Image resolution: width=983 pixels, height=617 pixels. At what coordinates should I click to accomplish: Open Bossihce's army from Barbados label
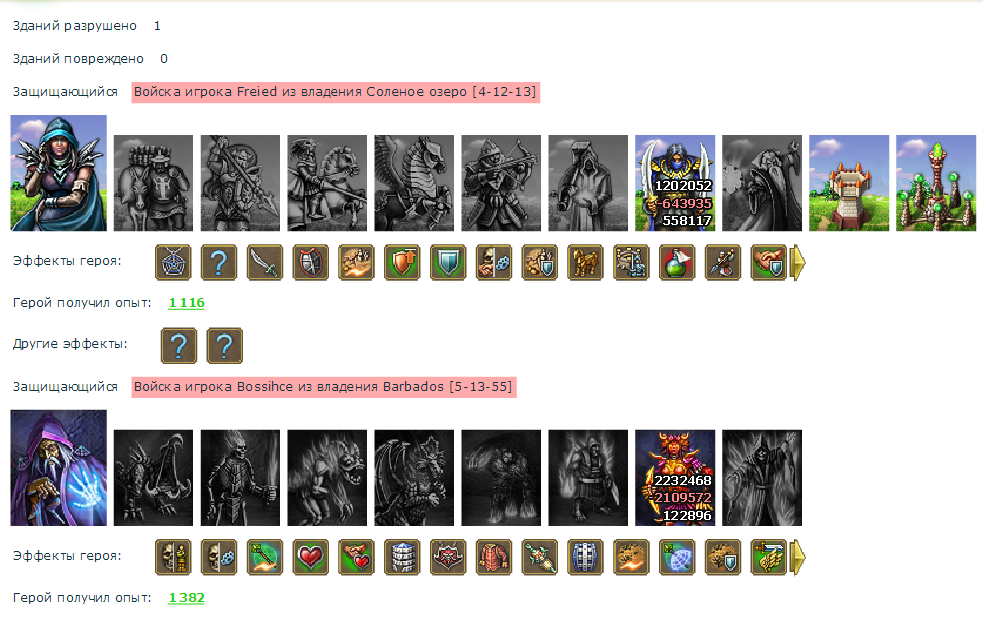tap(323, 387)
